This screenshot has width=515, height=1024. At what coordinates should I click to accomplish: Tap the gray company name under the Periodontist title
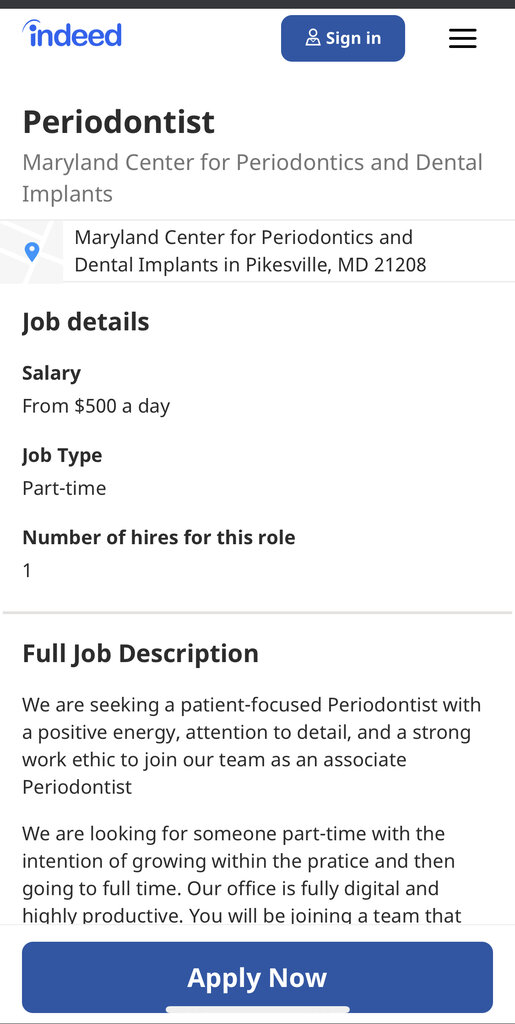click(x=253, y=178)
